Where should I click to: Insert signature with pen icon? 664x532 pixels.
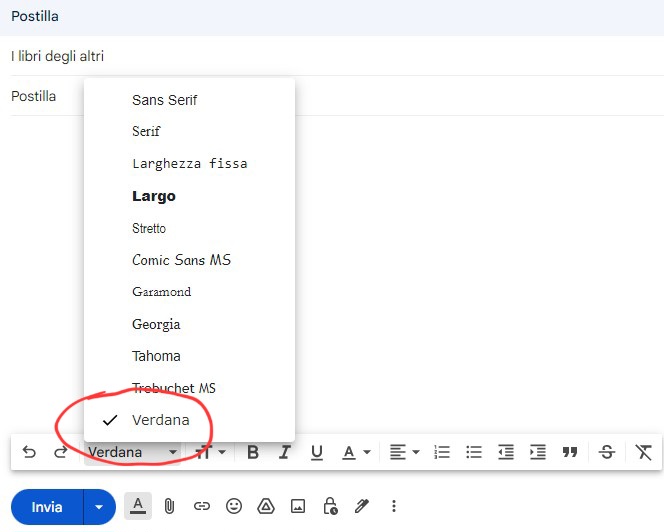pos(362,506)
